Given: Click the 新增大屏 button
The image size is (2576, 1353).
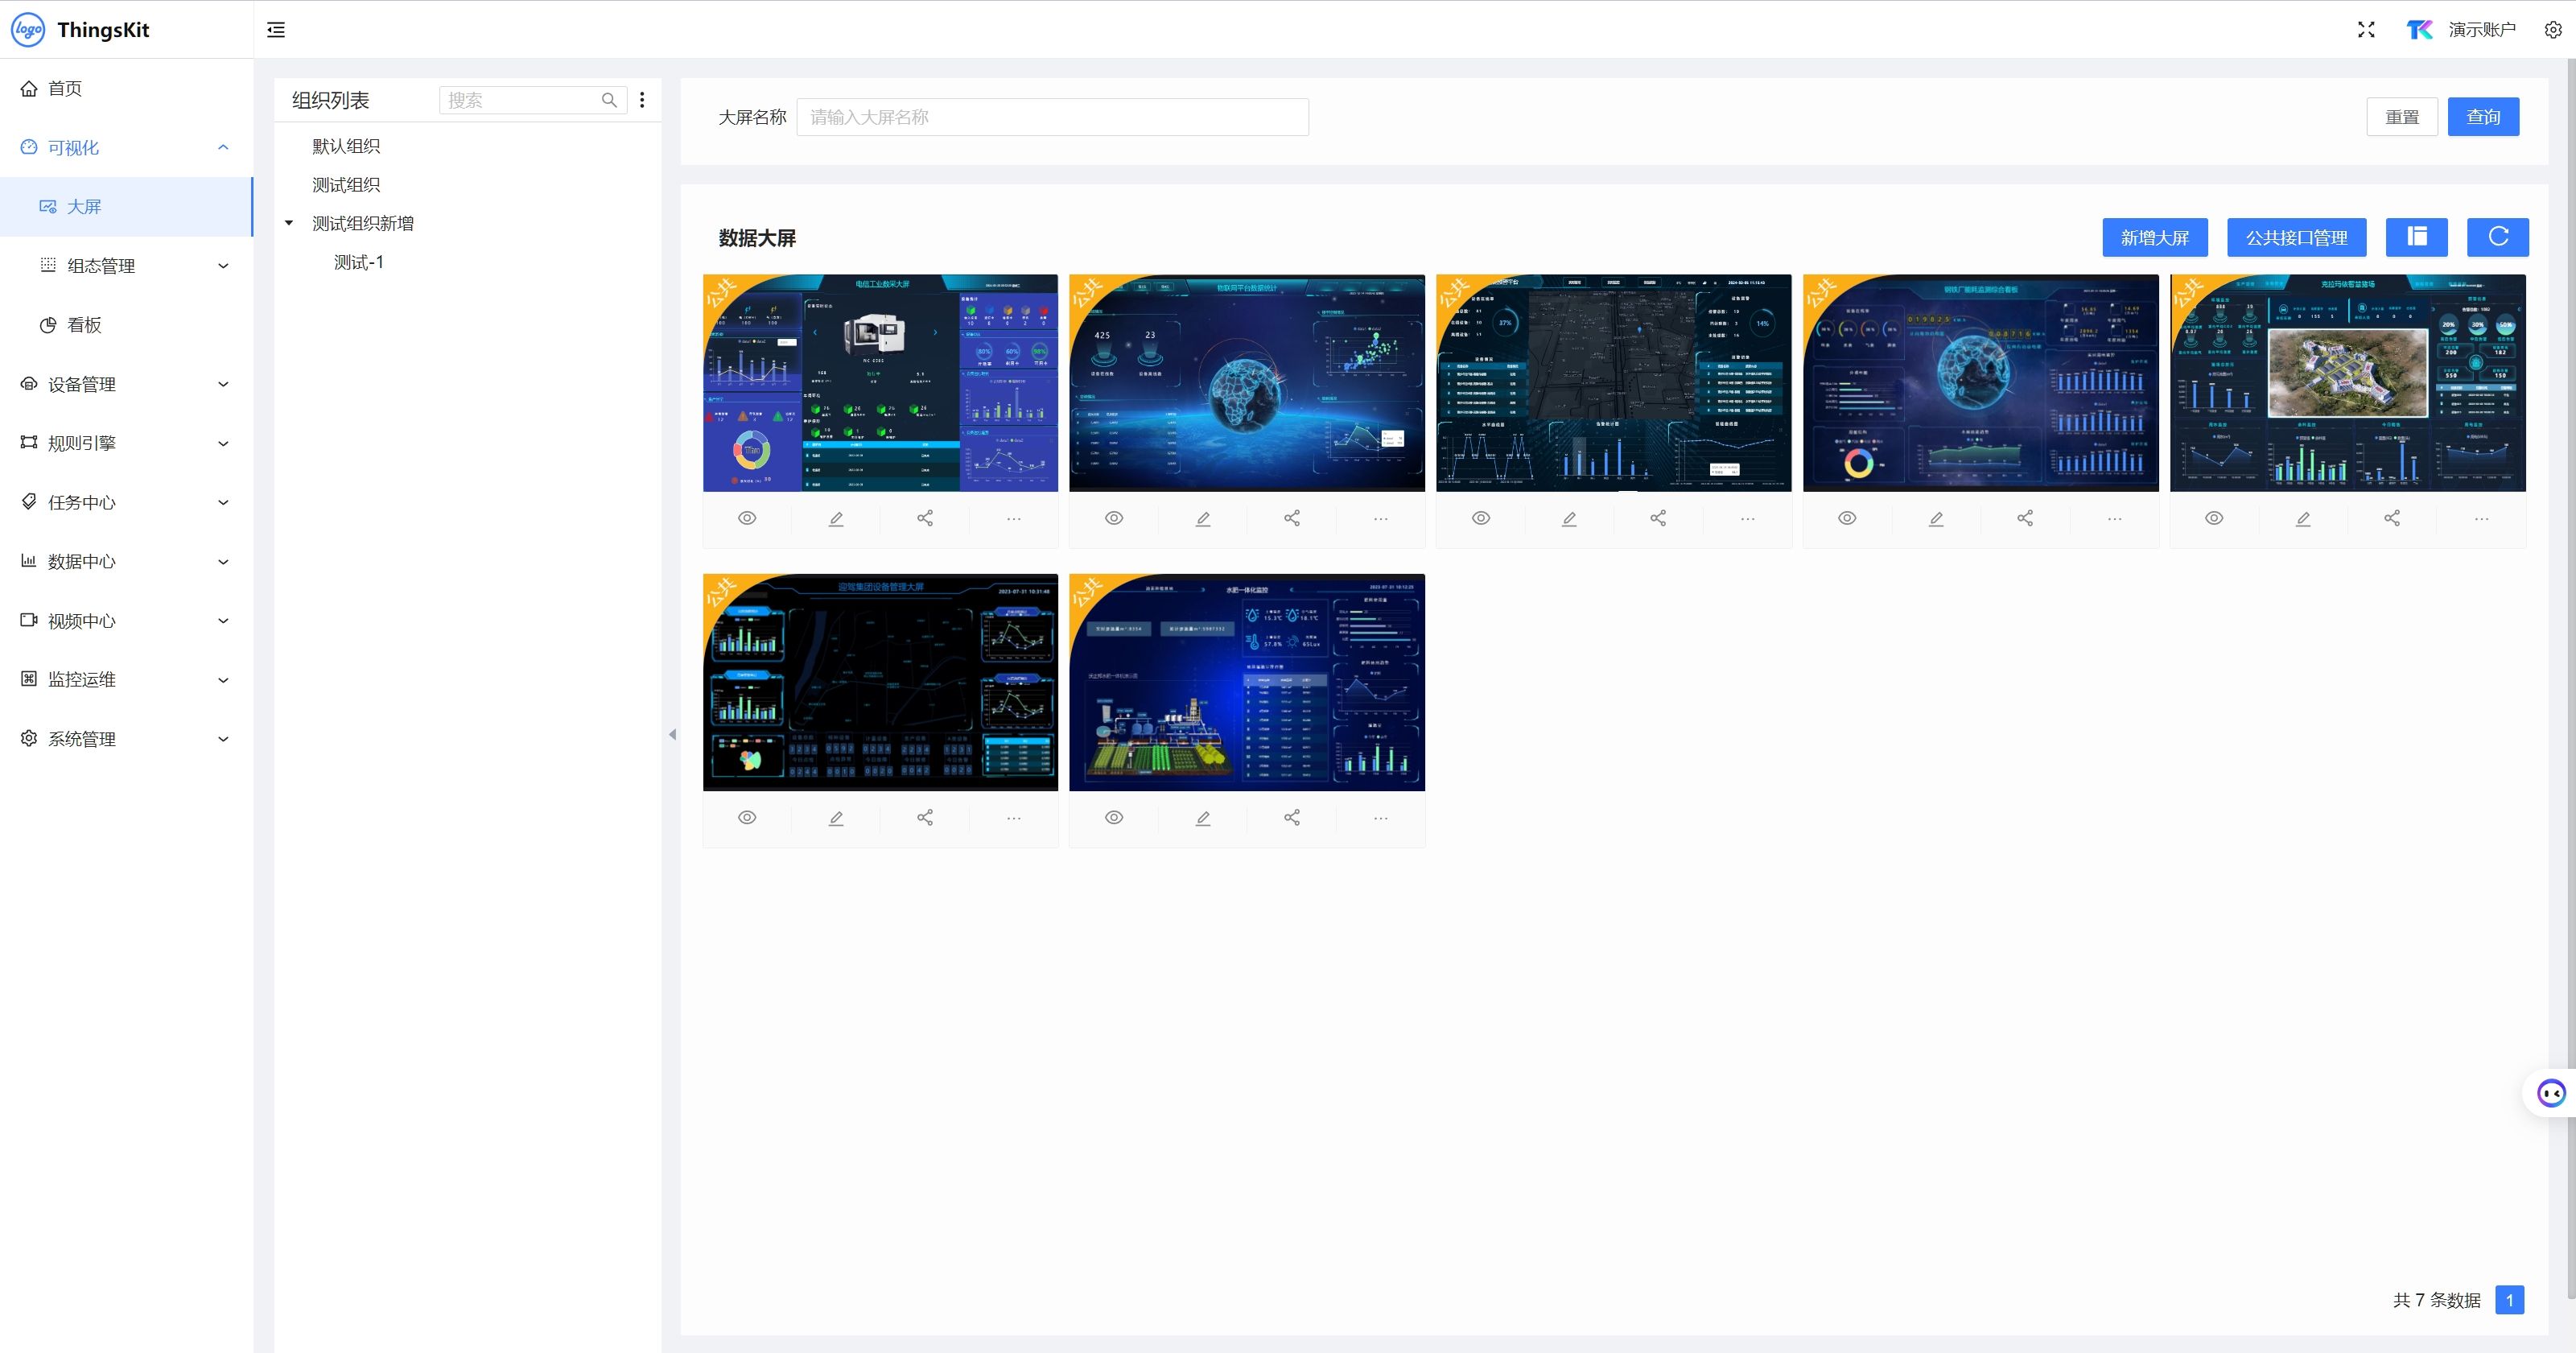Looking at the screenshot, I should [x=2154, y=237].
